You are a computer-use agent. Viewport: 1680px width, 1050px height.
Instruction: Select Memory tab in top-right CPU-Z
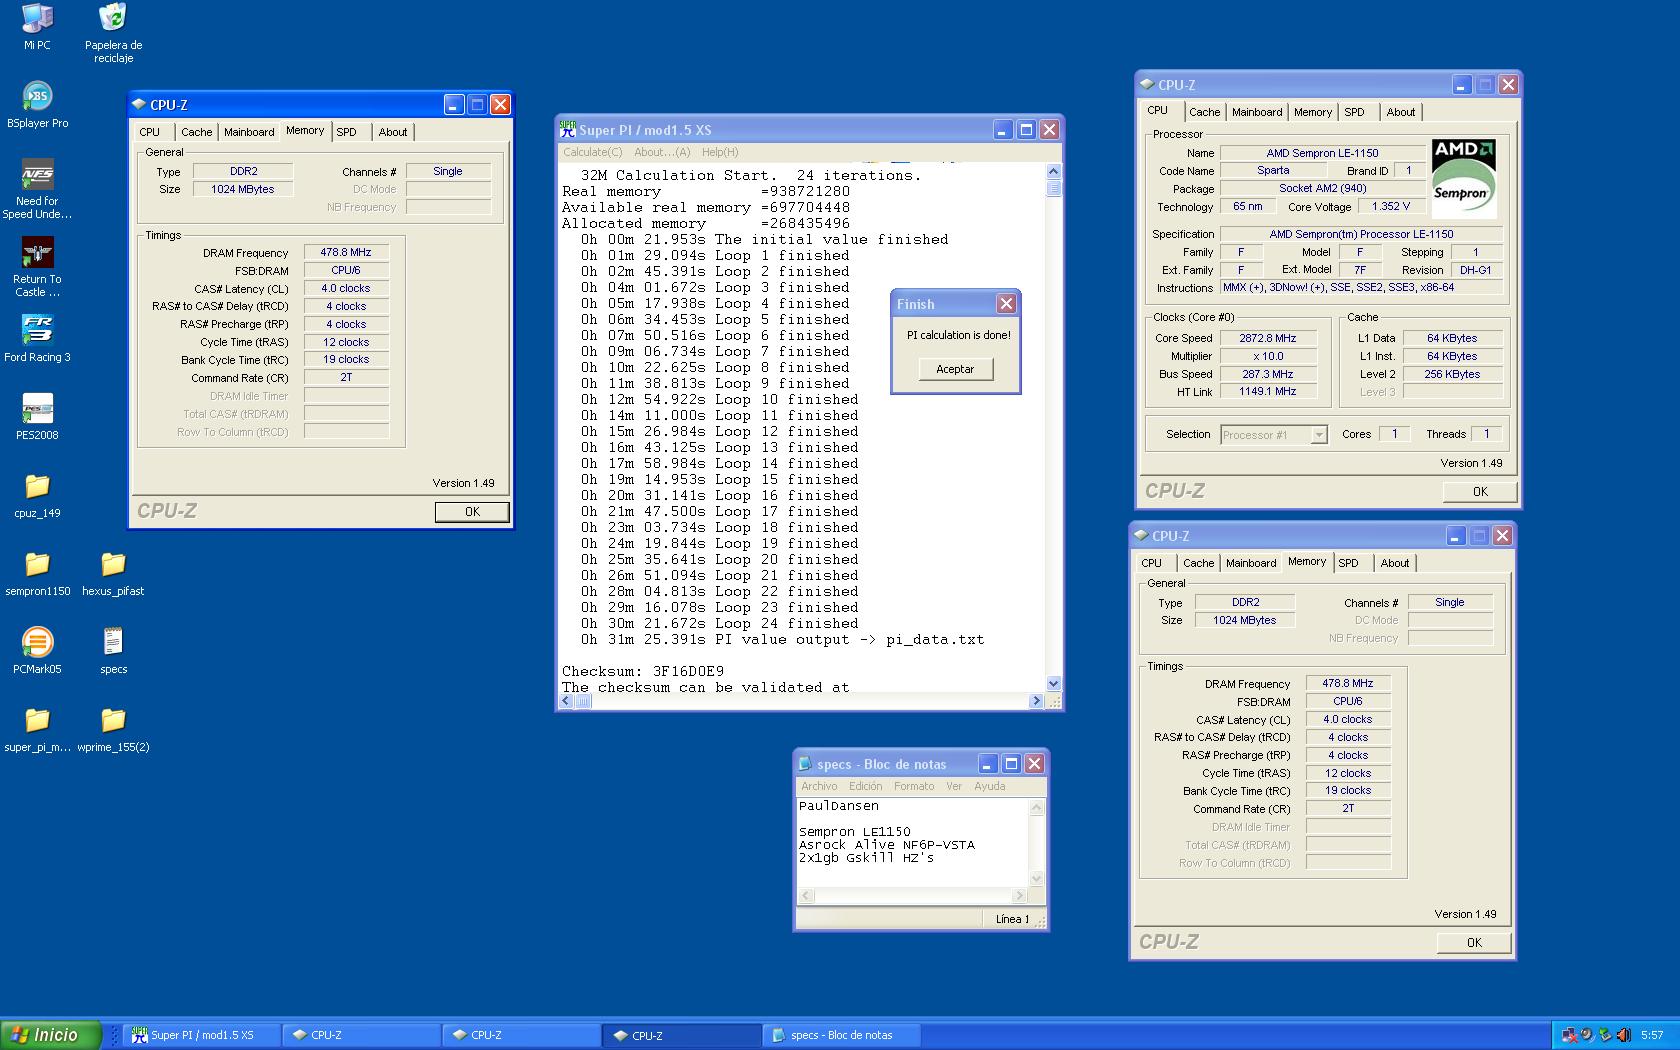pyautogui.click(x=1312, y=112)
